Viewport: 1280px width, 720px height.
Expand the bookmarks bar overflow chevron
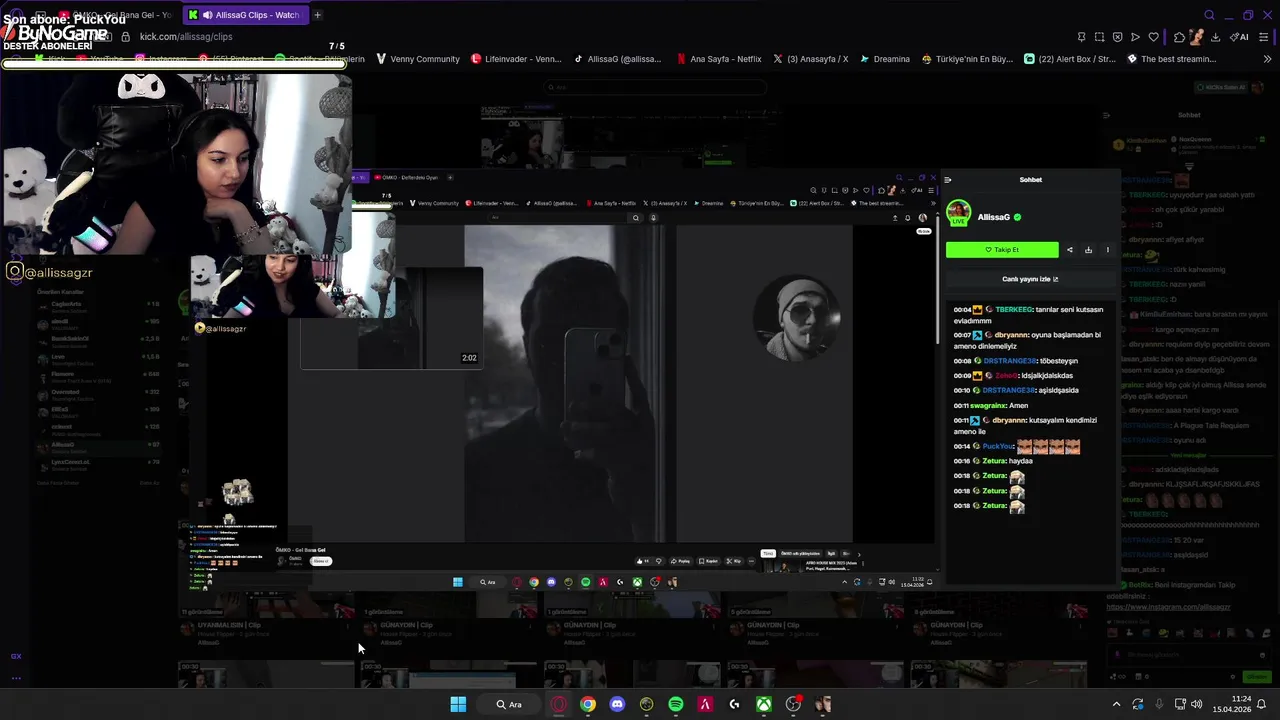click(x=1268, y=59)
